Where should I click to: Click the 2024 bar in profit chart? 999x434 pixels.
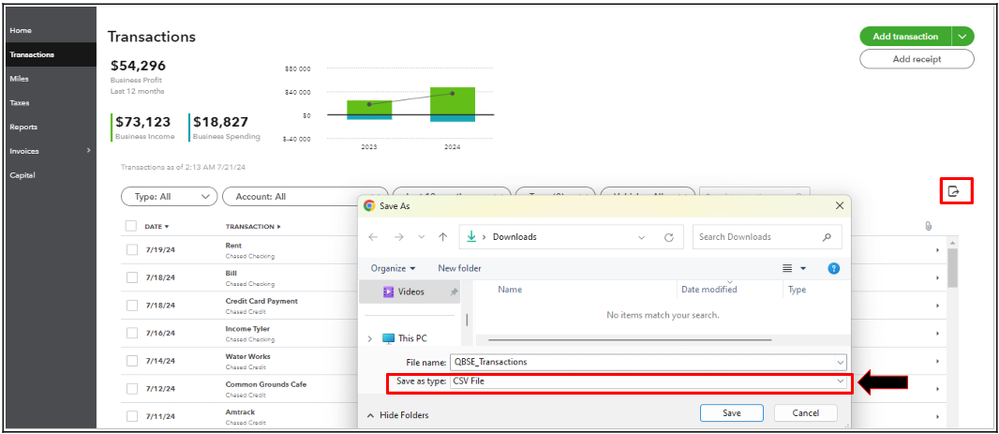pos(452,105)
